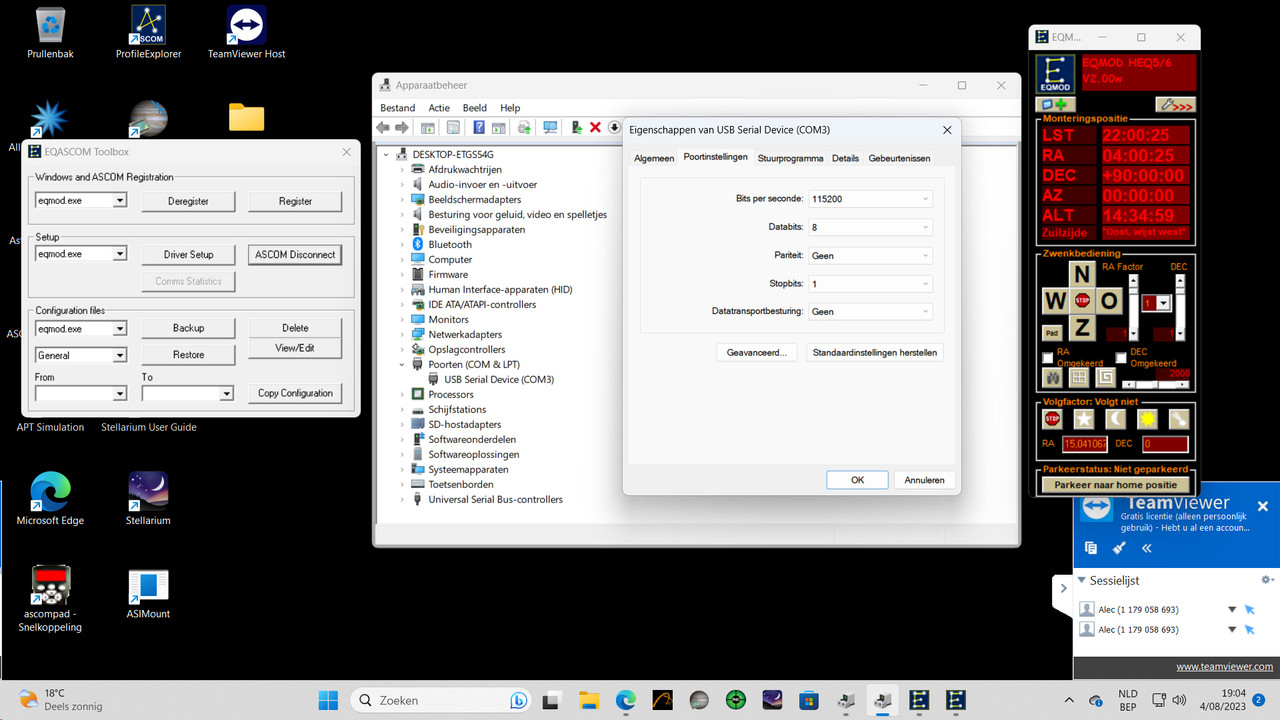Image resolution: width=1280 pixels, height=720 pixels.
Task: Expand the Bluetooth tree node
Action: point(403,244)
